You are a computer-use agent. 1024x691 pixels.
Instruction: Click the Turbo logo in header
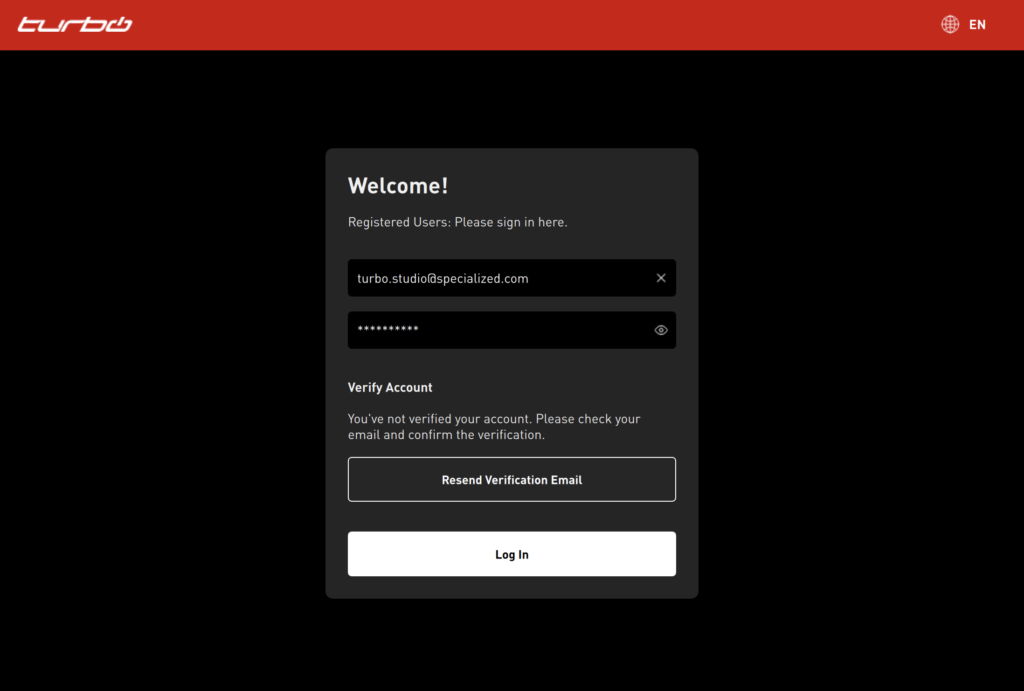(75, 24)
